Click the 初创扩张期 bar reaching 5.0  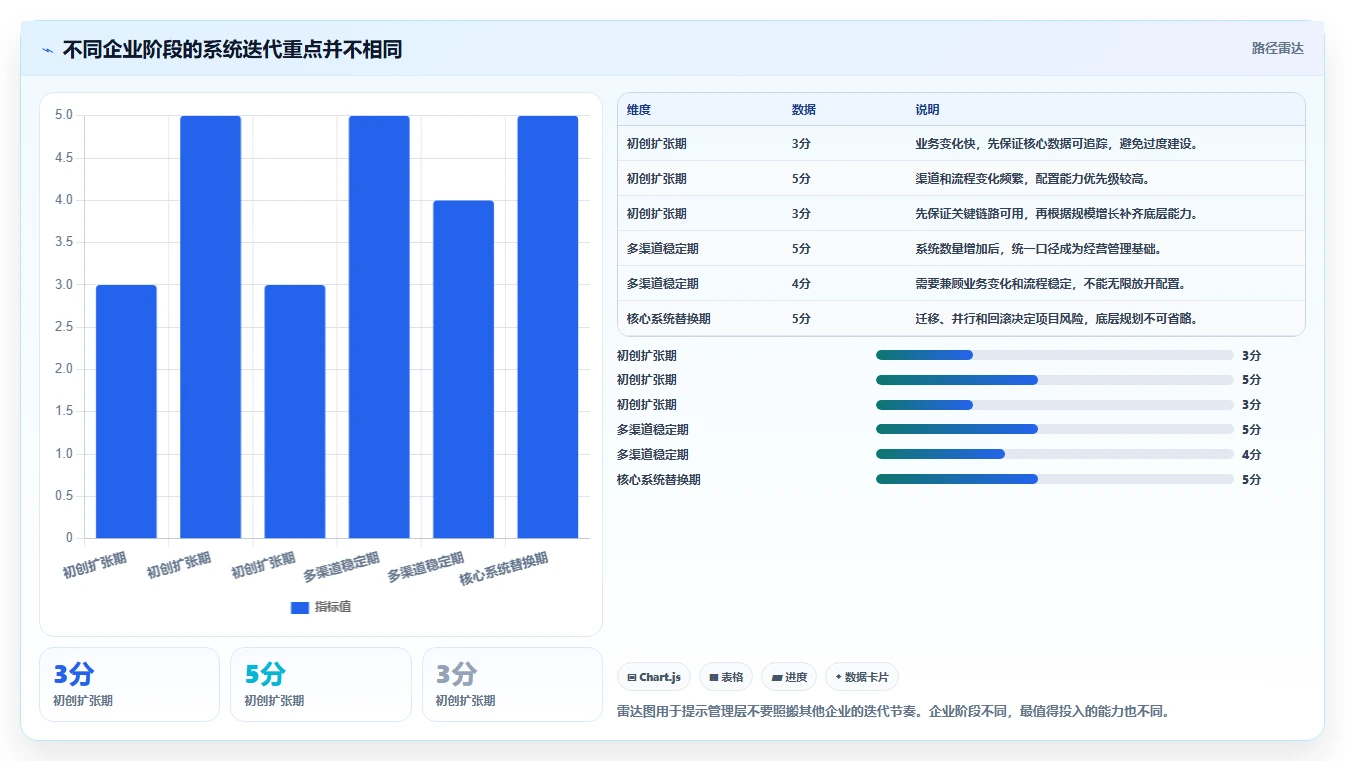click(210, 327)
